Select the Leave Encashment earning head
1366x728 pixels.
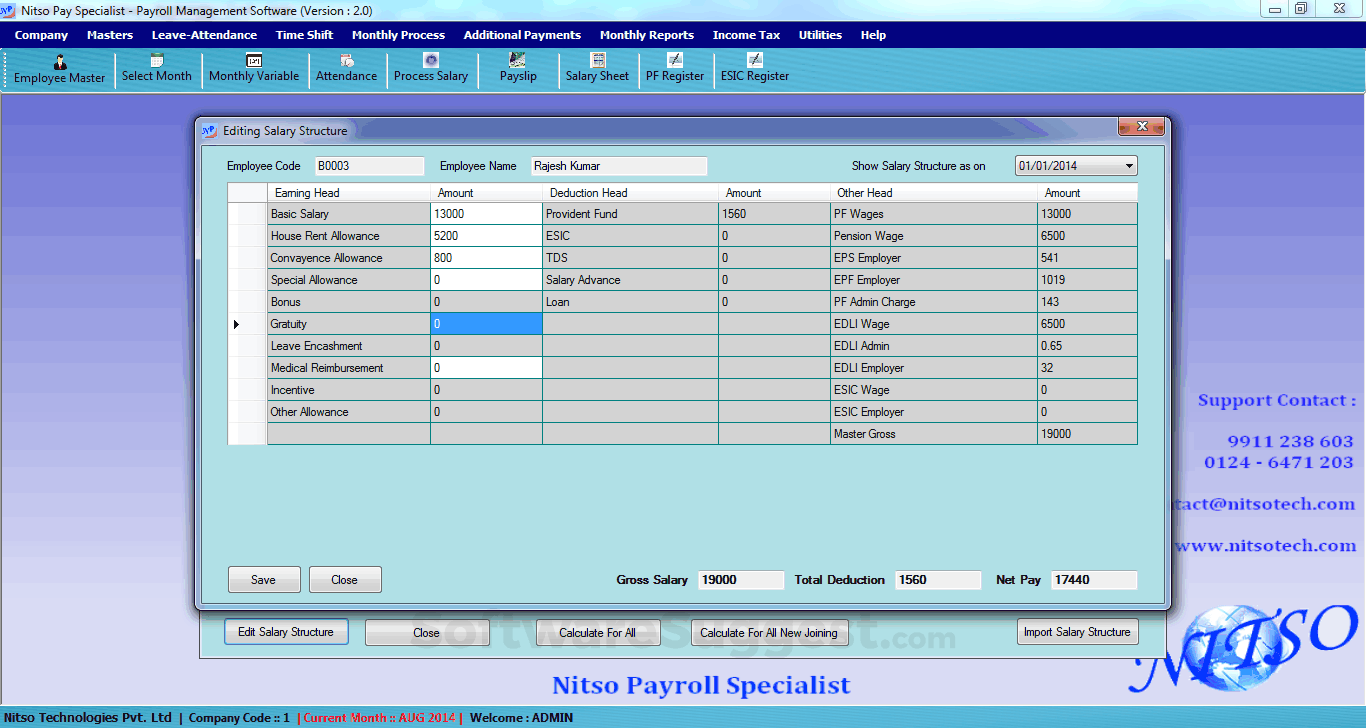click(349, 346)
